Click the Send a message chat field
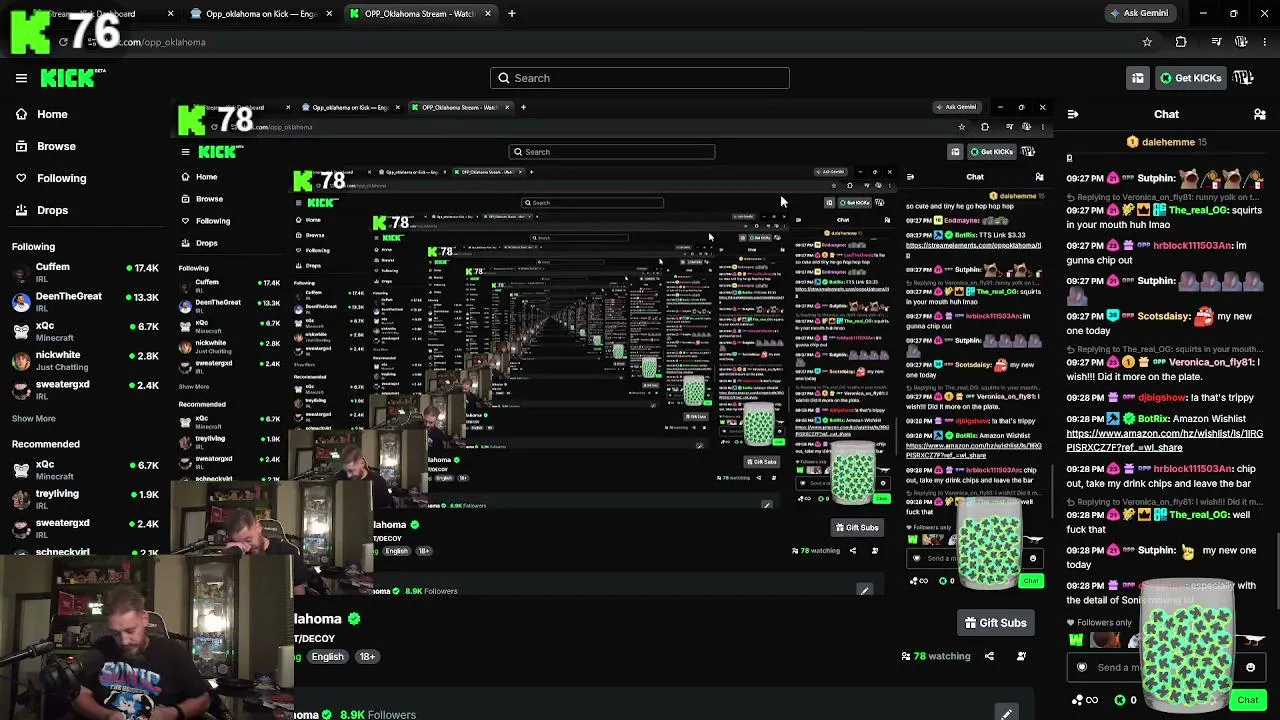1280x720 pixels. [1165, 667]
